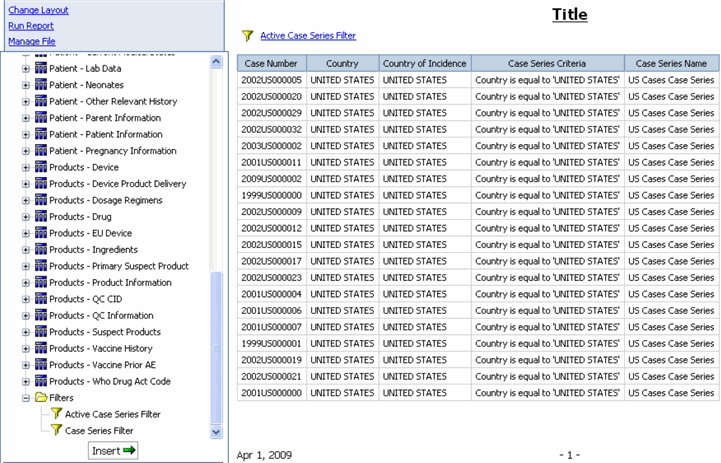Click the Products - Drug table icon
Viewport: 721px width, 463px height.
pyautogui.click(x=41, y=217)
